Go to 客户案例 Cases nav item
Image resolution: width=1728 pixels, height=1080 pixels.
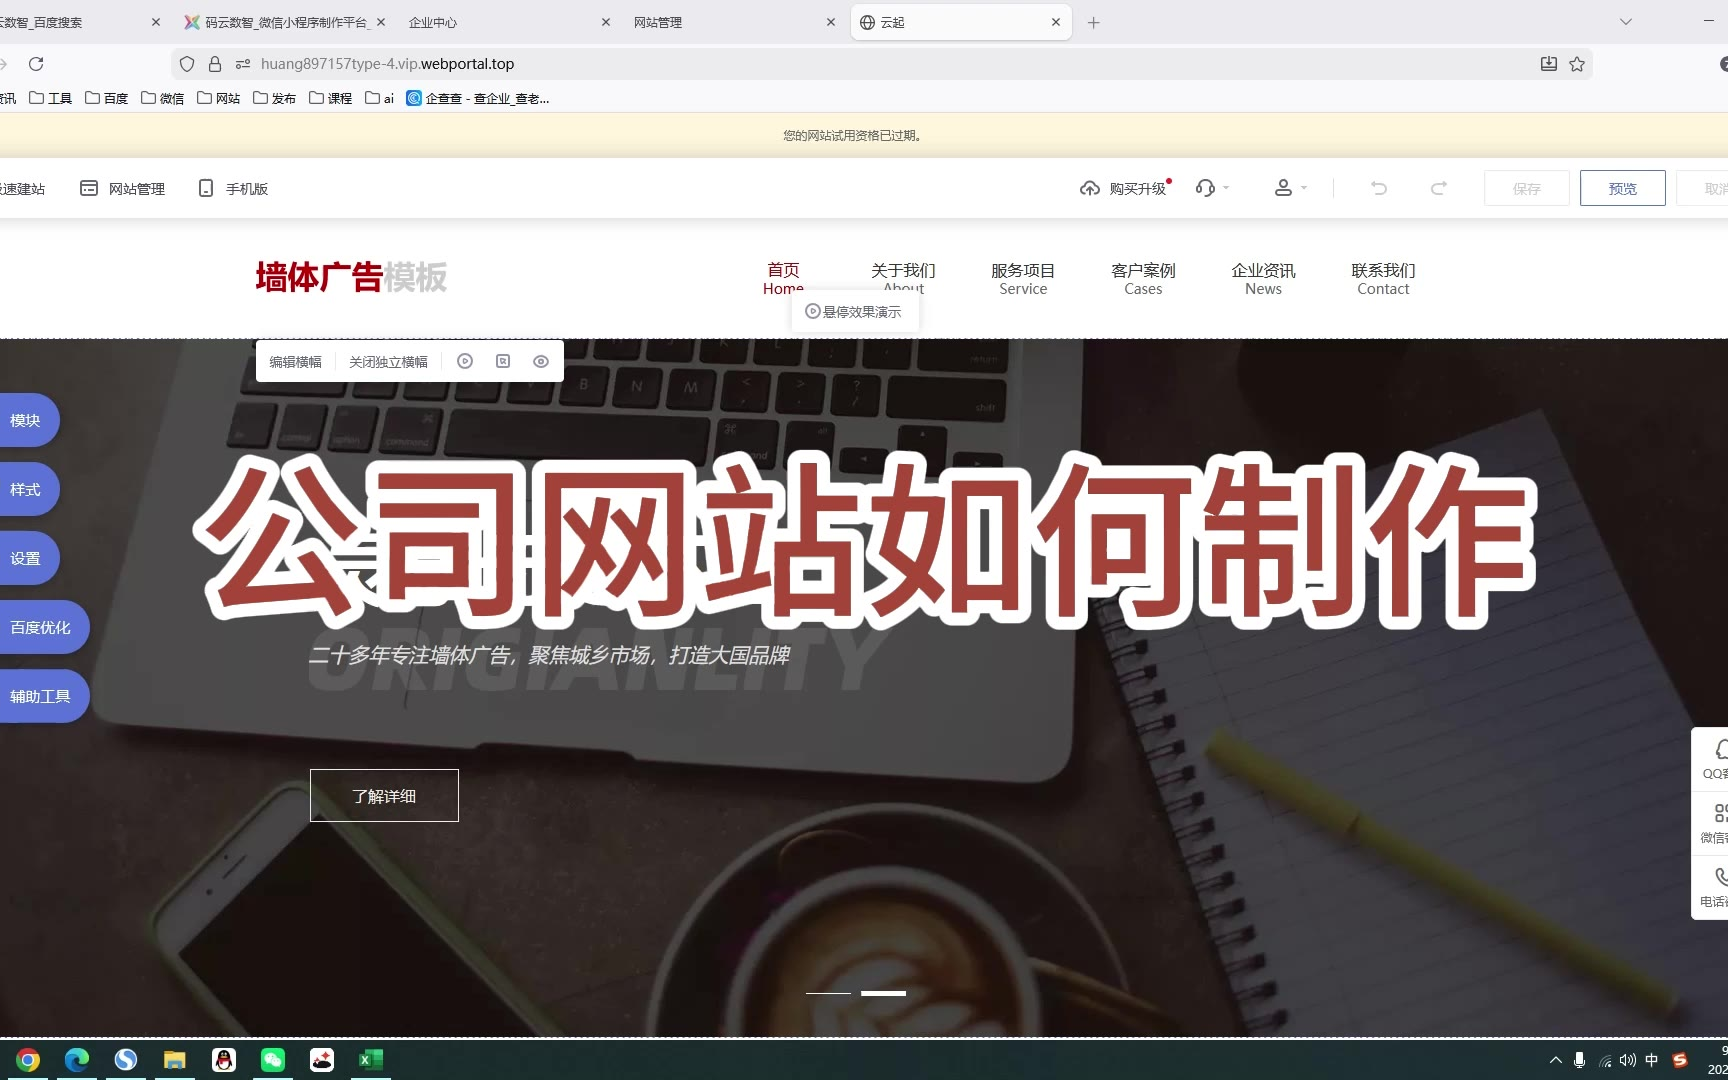1143,279
